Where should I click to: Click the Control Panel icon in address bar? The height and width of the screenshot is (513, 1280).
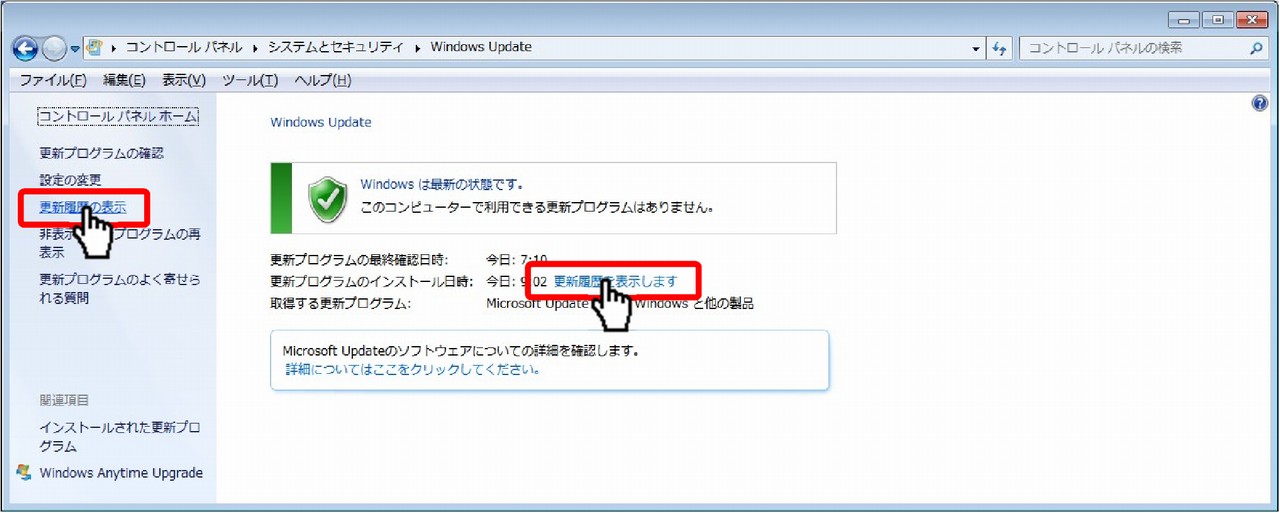[96, 47]
